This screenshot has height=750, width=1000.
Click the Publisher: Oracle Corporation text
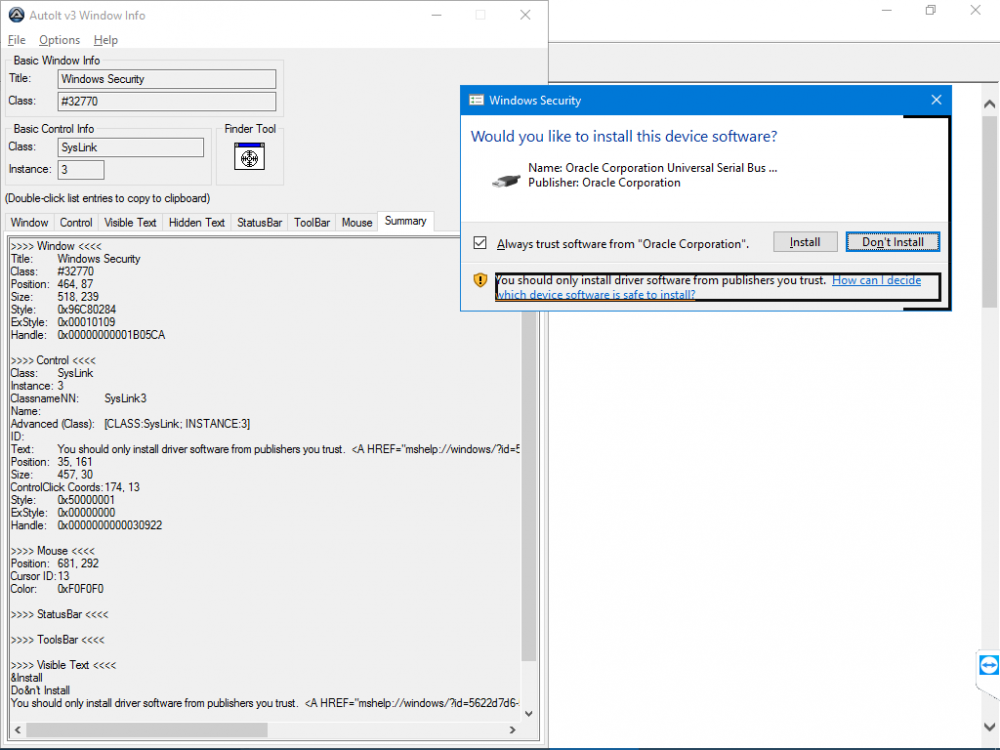point(604,183)
